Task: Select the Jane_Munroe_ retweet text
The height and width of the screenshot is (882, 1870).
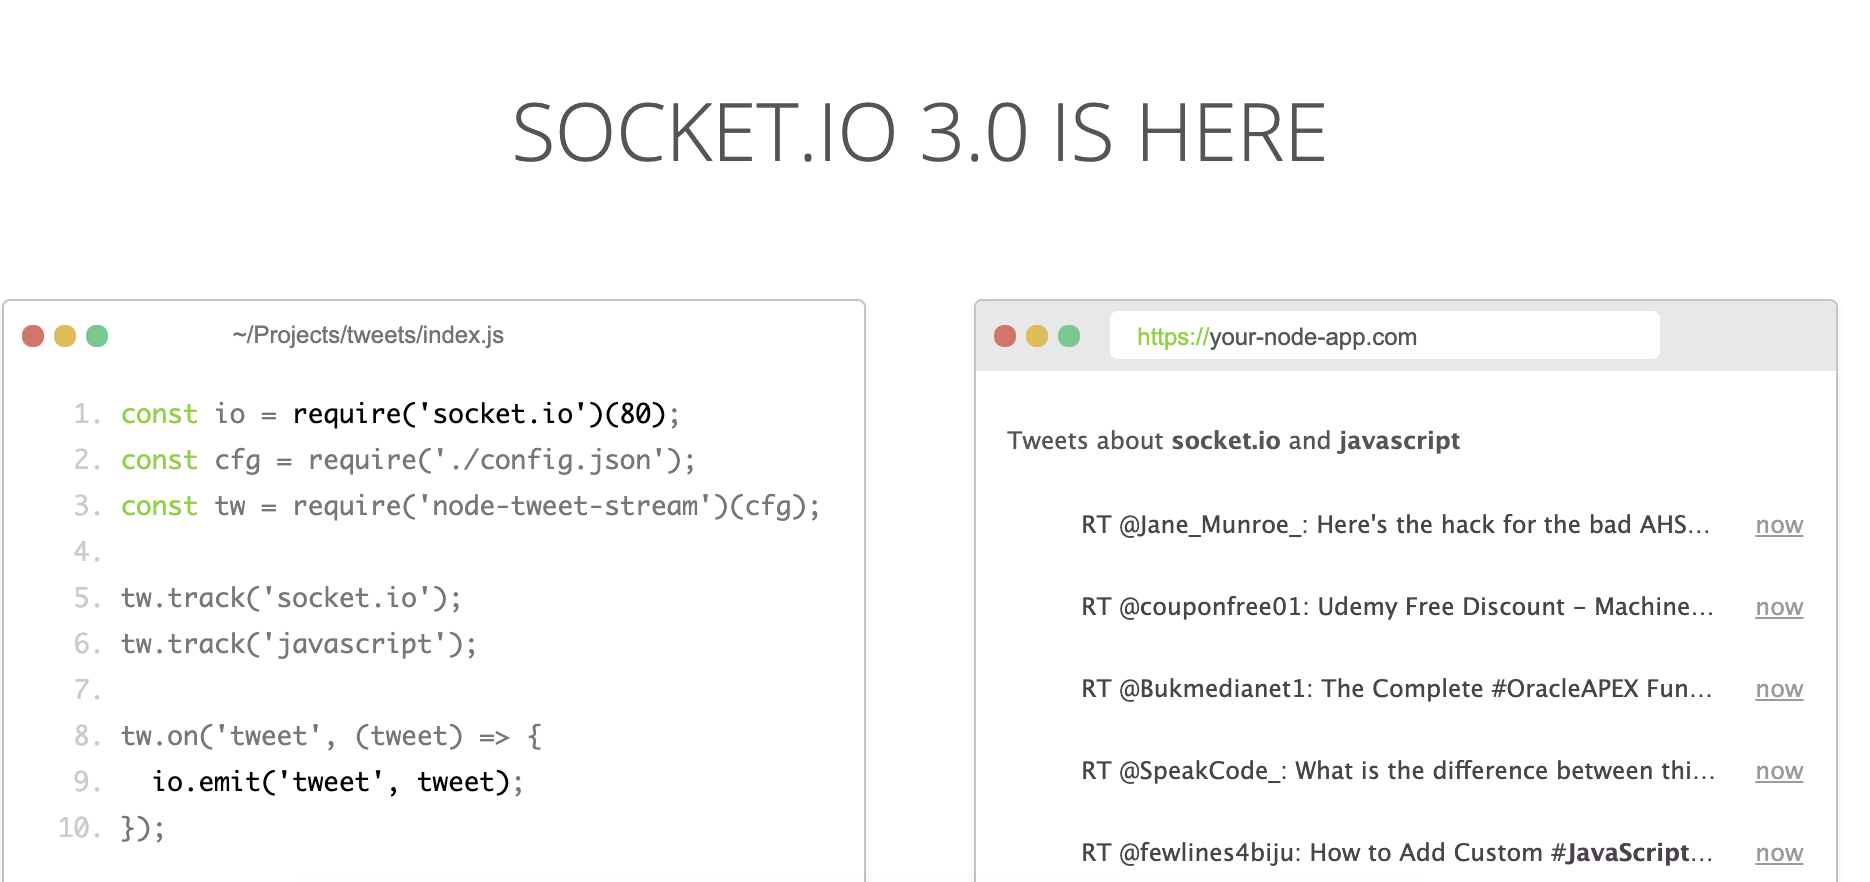Action: 1395,525
